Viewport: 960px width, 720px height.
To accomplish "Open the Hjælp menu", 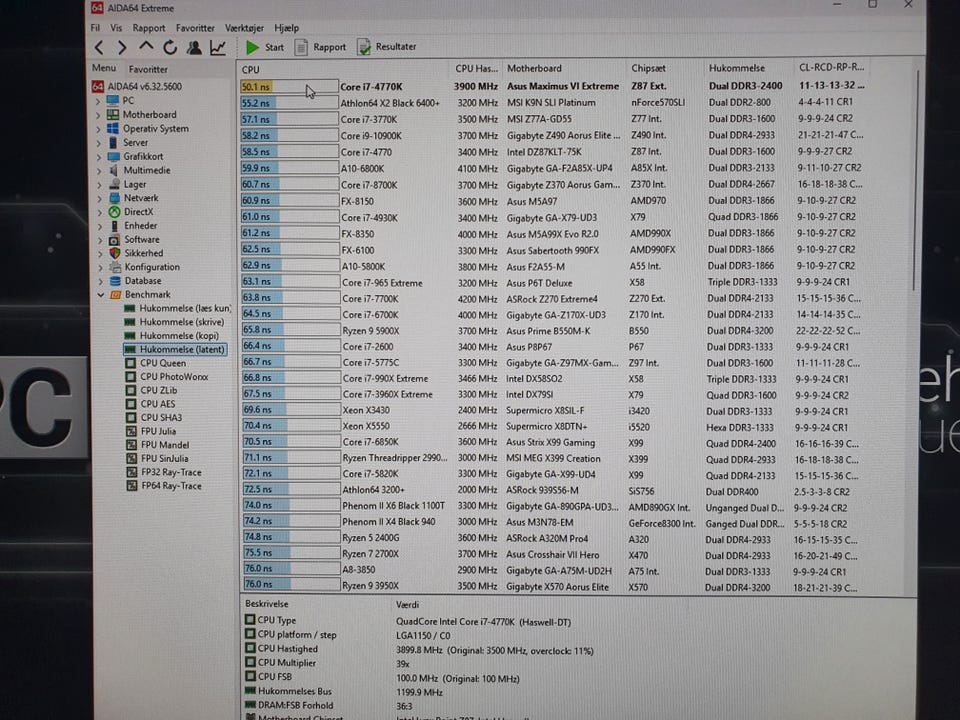I will [x=287, y=28].
